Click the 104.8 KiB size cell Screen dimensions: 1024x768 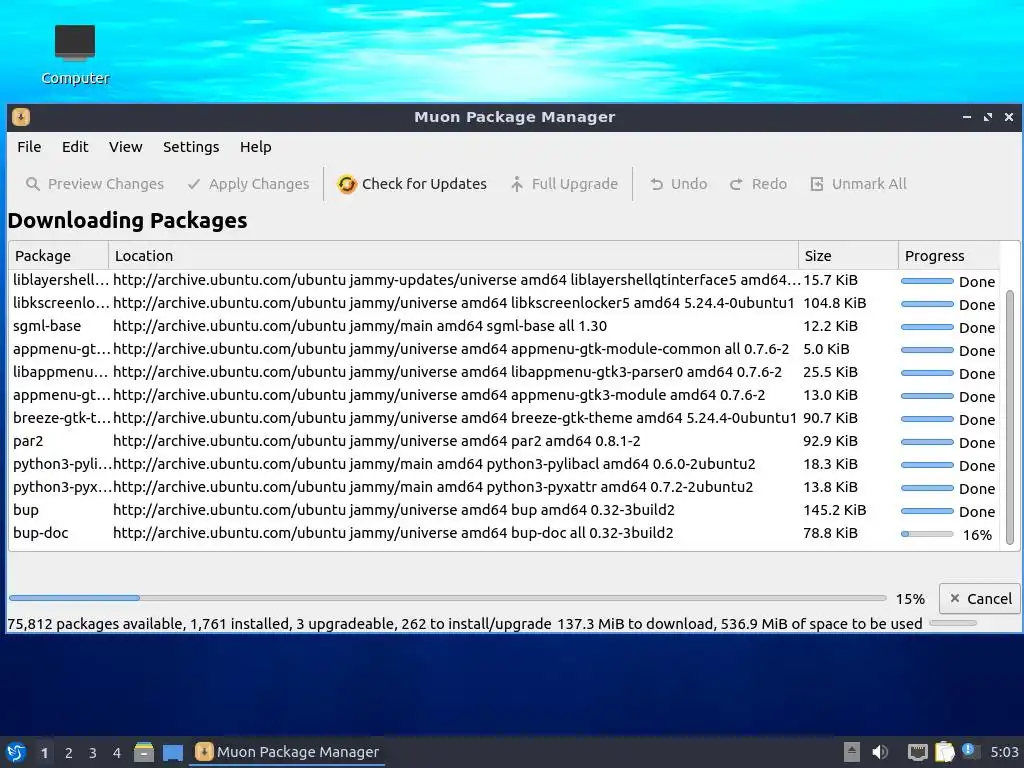click(835, 303)
